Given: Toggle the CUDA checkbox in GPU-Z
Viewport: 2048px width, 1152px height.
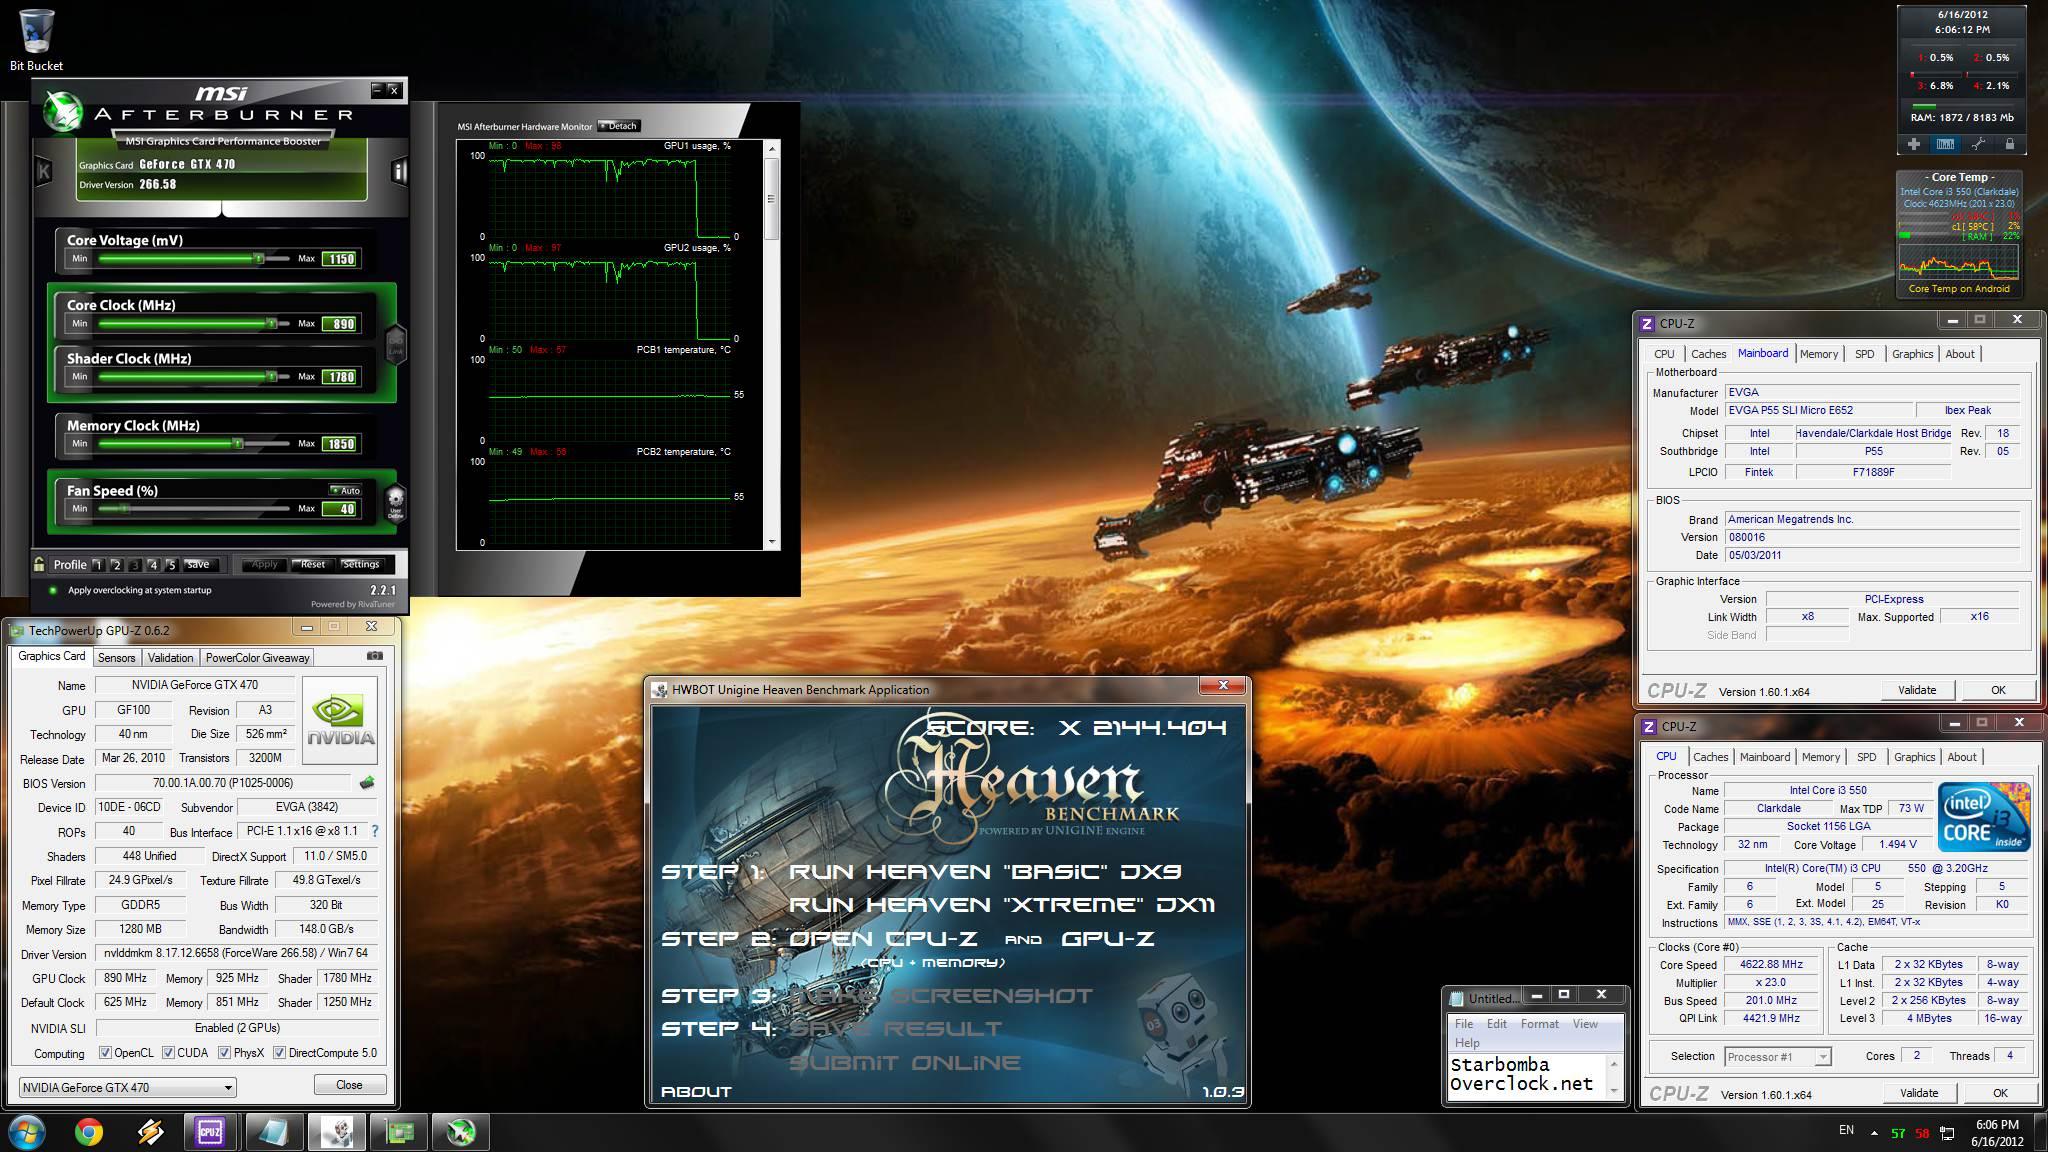Looking at the screenshot, I should pyautogui.click(x=168, y=1052).
